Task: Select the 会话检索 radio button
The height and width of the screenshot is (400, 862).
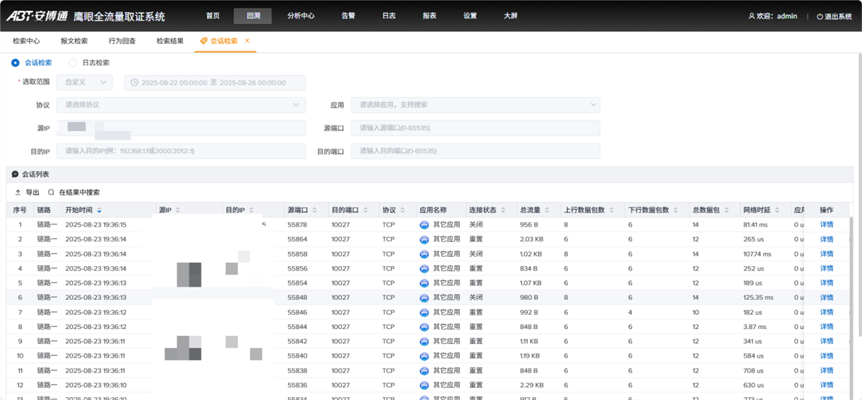Action: 16,62
